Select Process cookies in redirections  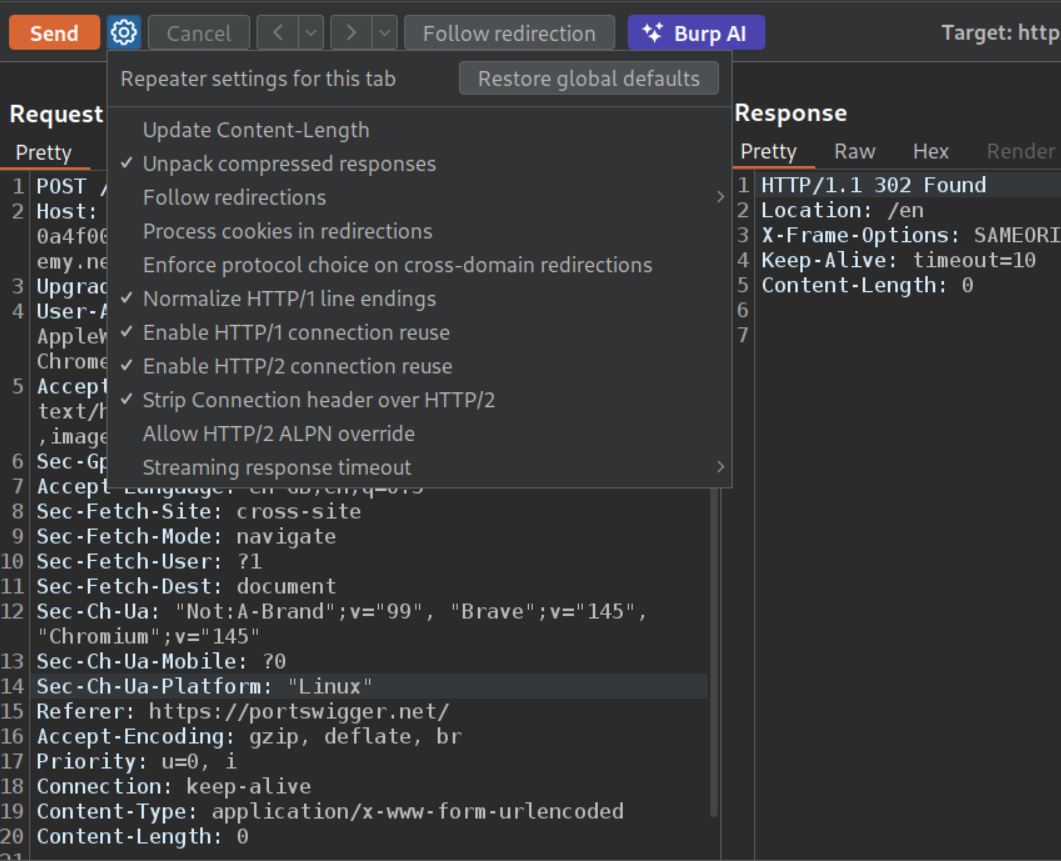click(x=287, y=231)
